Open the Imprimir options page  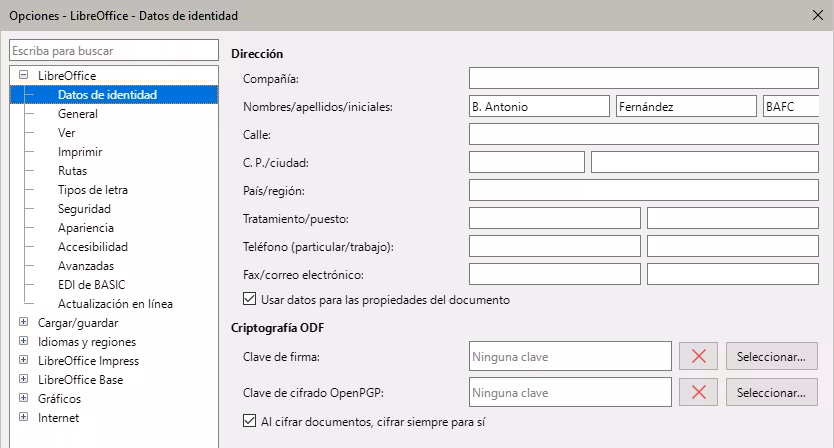click(x=80, y=152)
